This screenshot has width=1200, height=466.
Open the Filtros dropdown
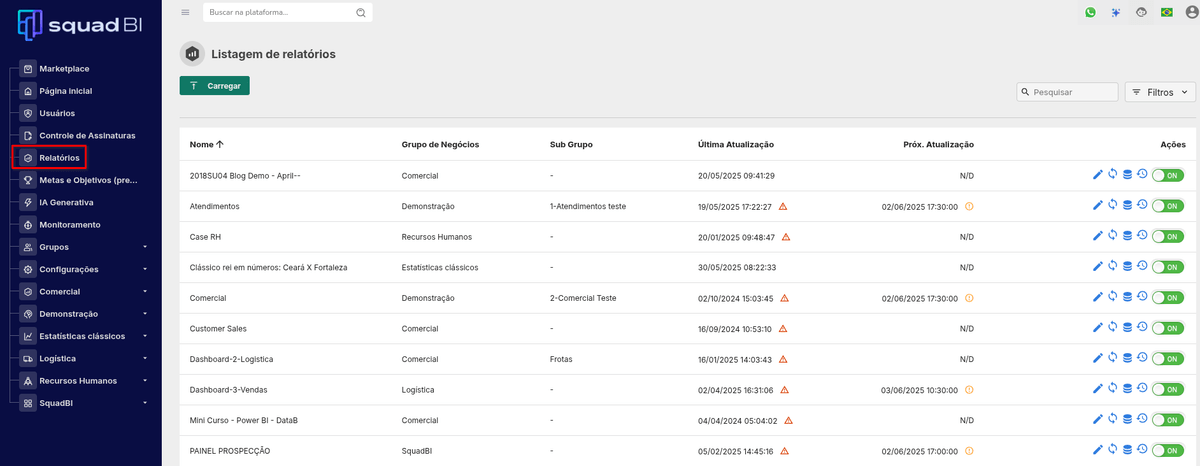click(x=1160, y=92)
